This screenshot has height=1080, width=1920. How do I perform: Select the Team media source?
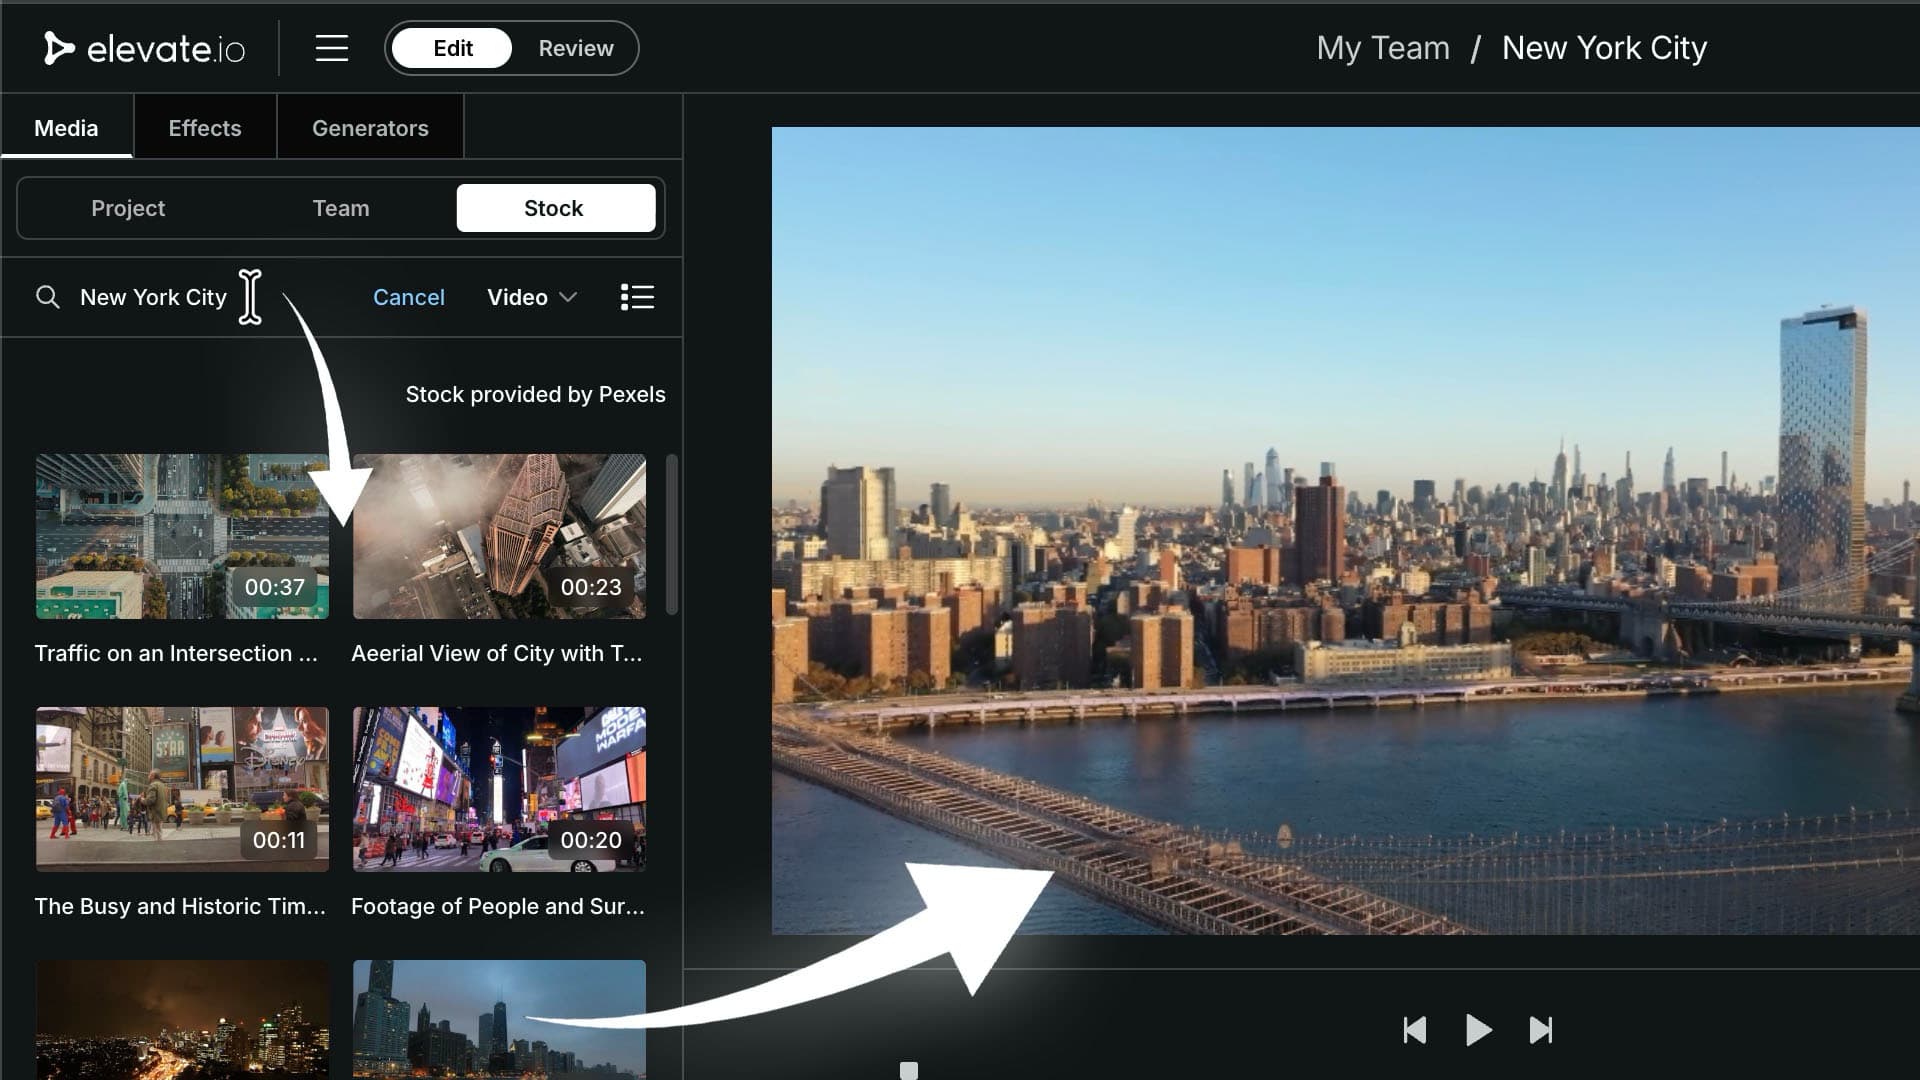pyautogui.click(x=341, y=208)
